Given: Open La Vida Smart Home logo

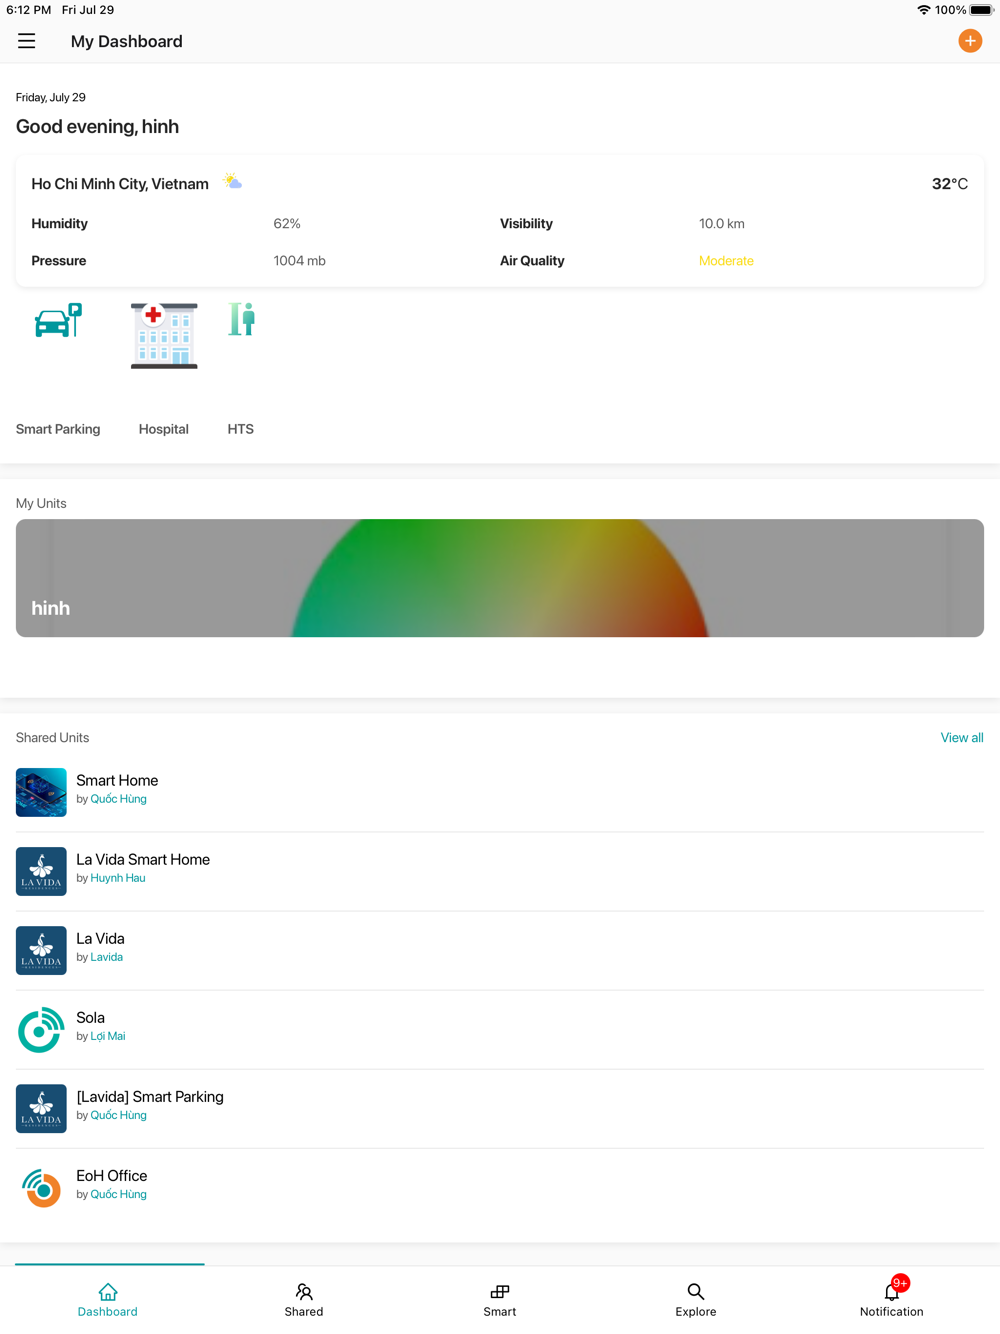Looking at the screenshot, I should tap(41, 871).
